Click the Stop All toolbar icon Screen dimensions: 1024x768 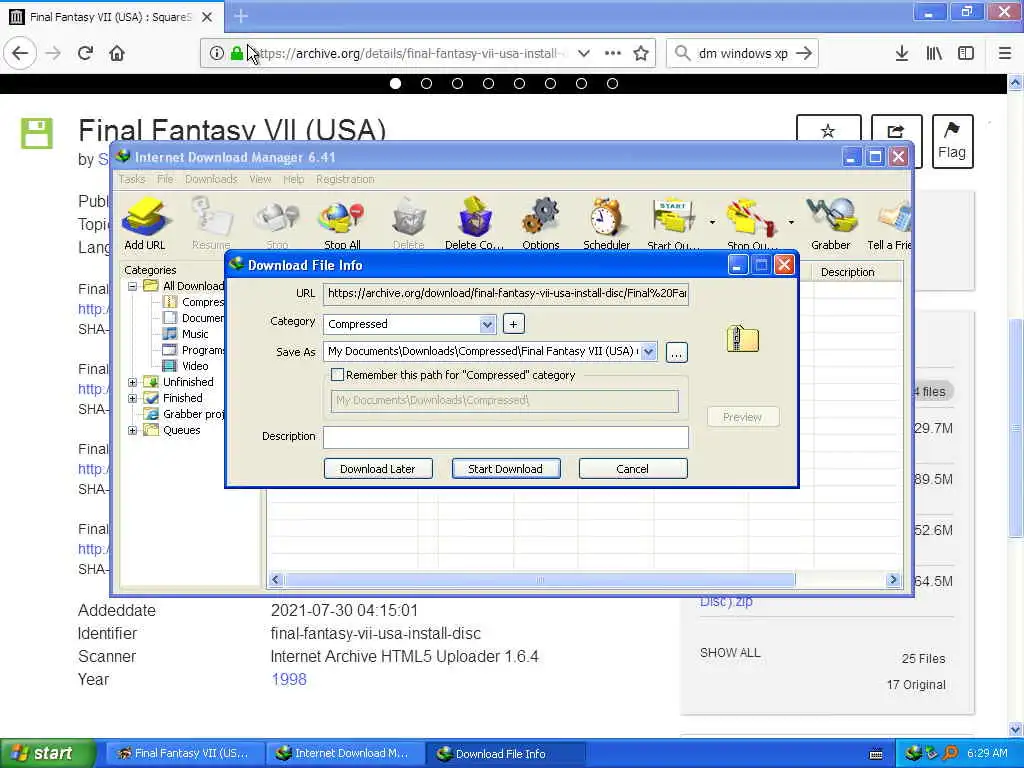tap(342, 224)
